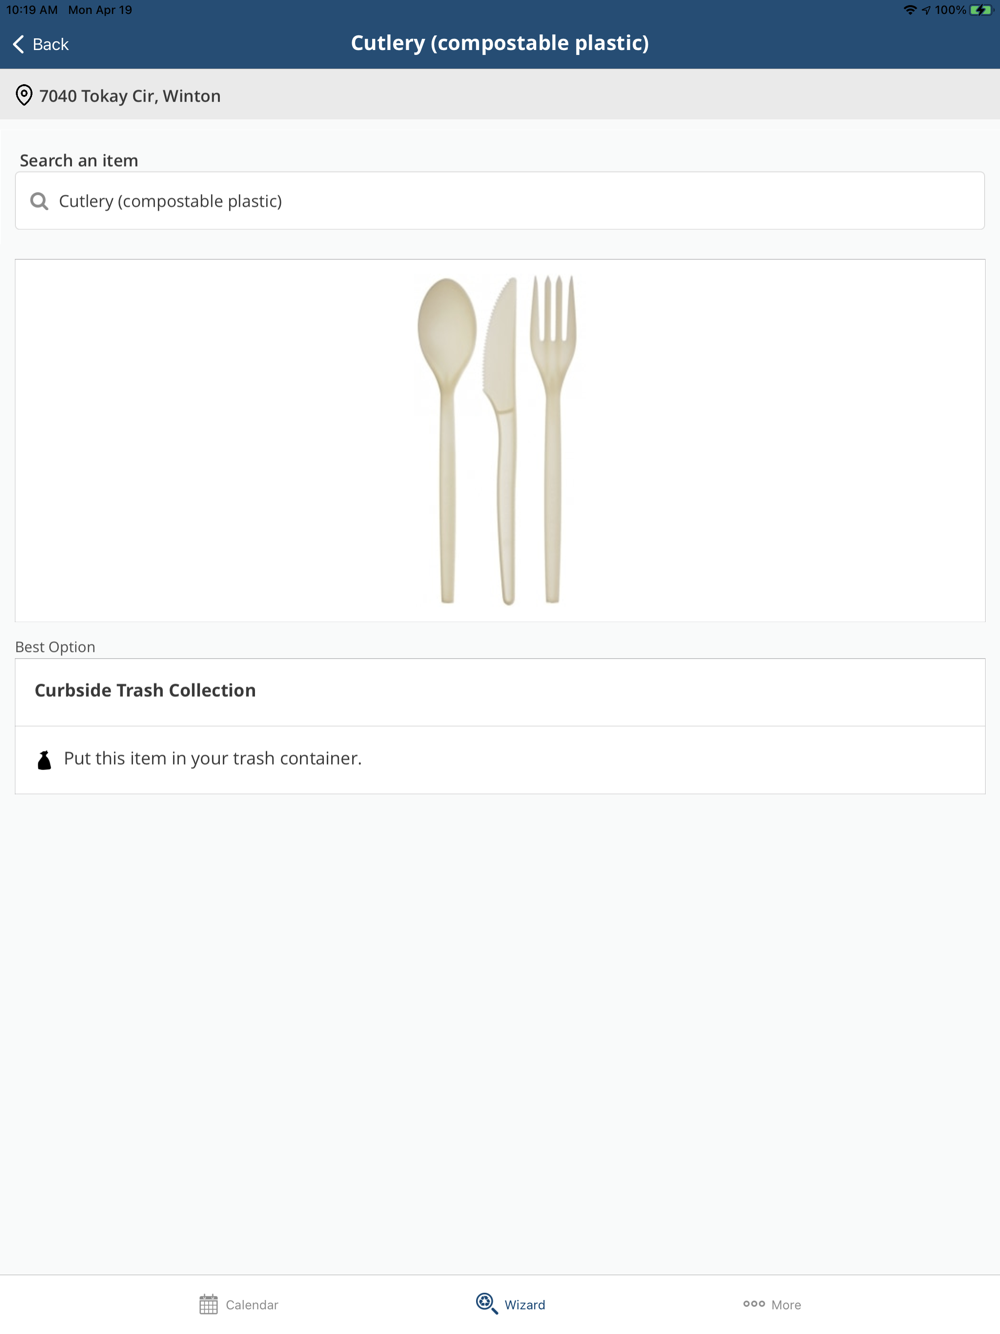The image size is (1000, 1334).
Task: Open the Calendar tab label
Action: [252, 1305]
